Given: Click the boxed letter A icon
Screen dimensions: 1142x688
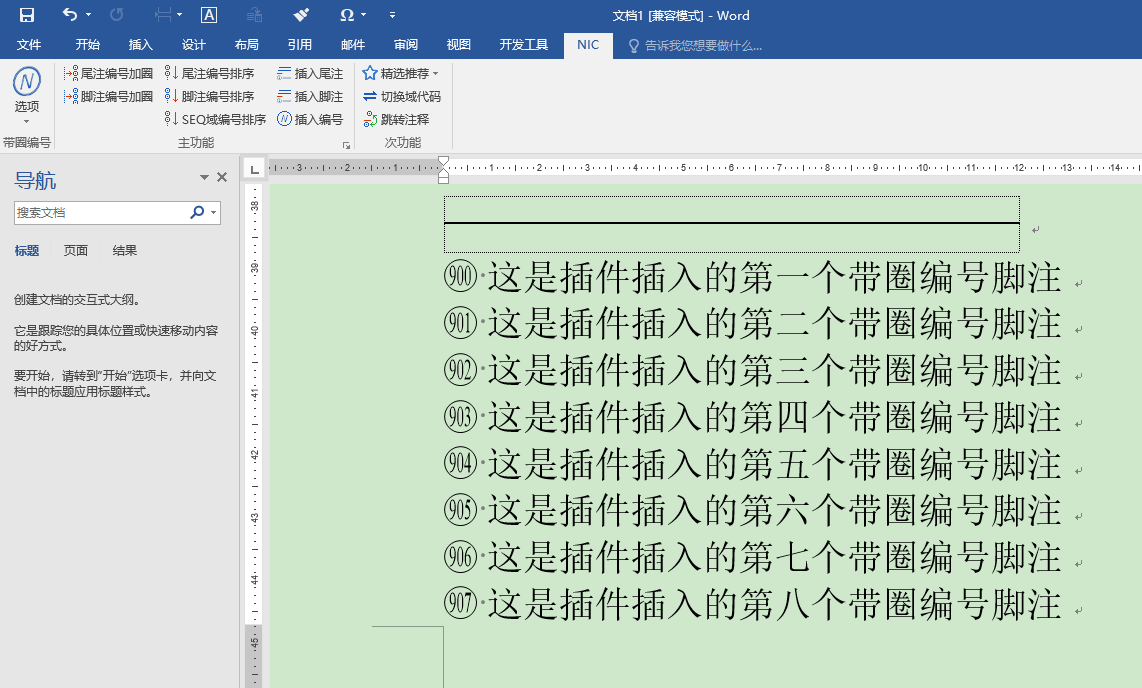Looking at the screenshot, I should (x=209, y=15).
